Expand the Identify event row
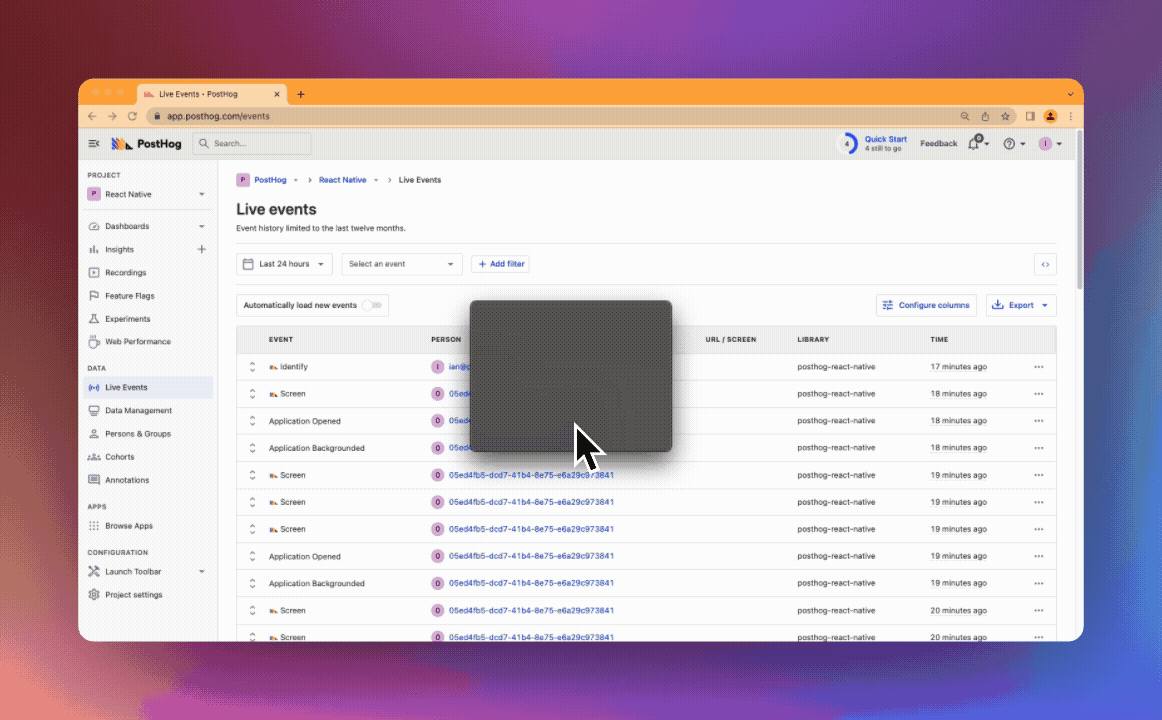The image size is (1162, 720). point(253,367)
